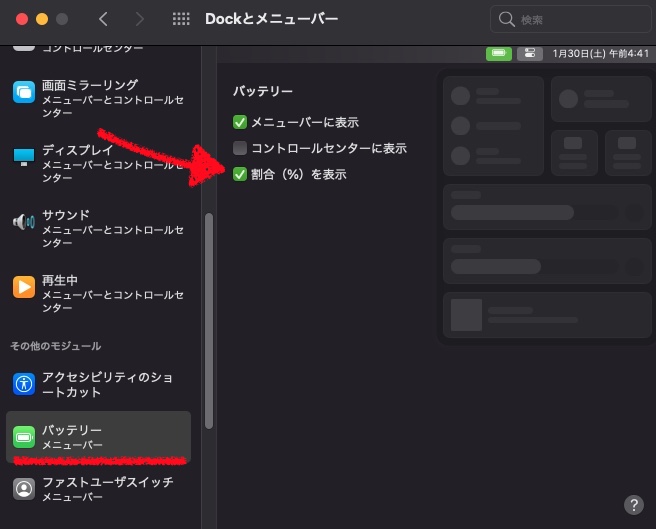Select the Display (ディスプレイ) monitor icon
The height and width of the screenshot is (529, 656).
[24, 157]
